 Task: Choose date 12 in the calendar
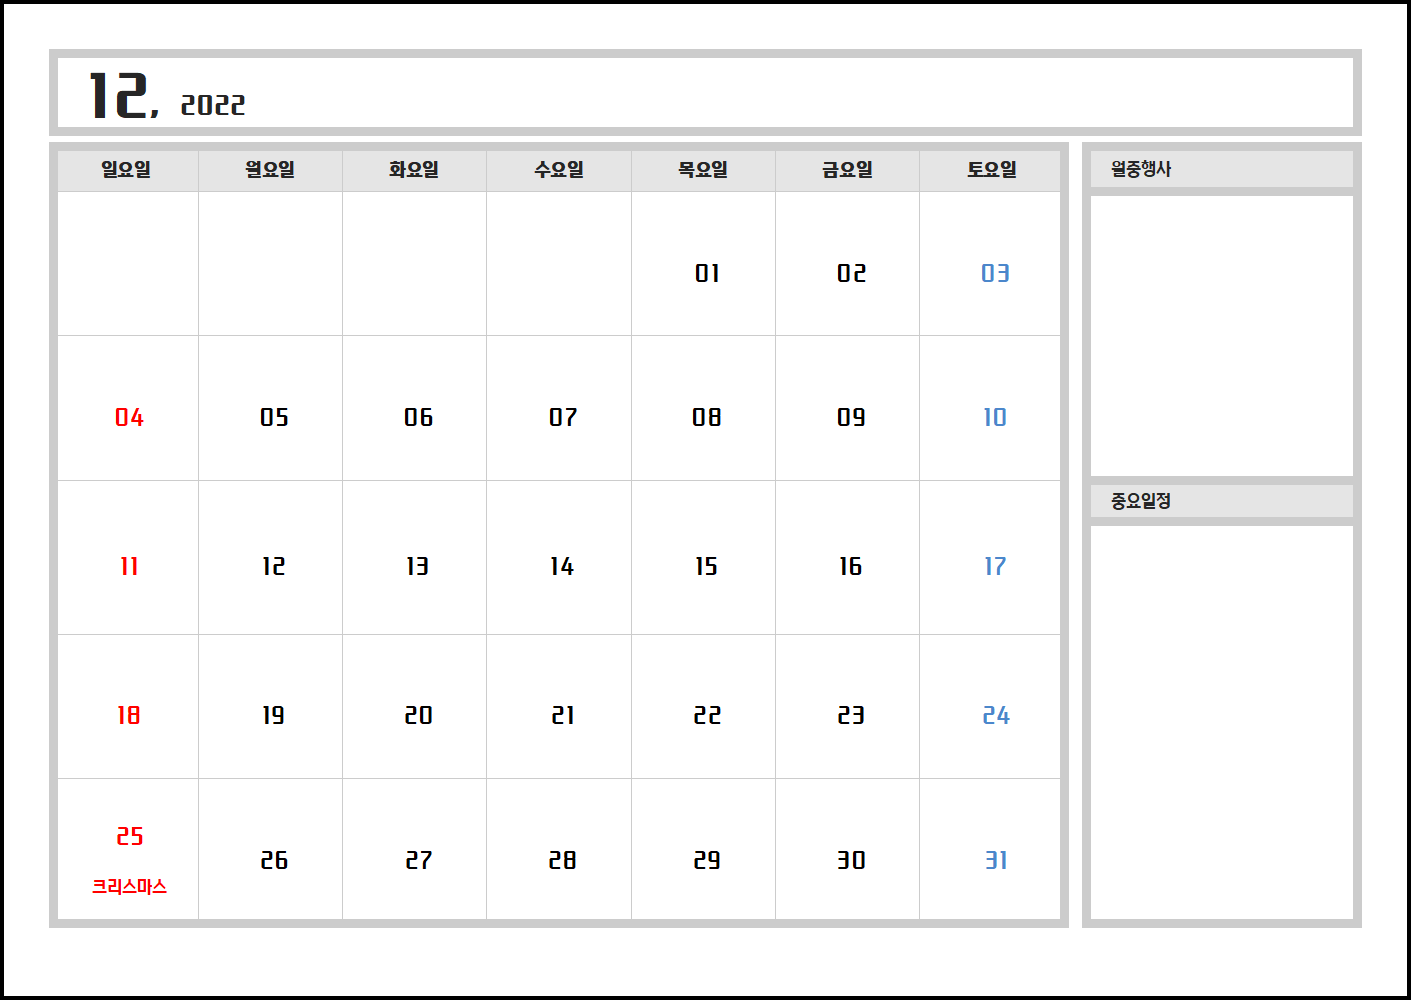274,566
